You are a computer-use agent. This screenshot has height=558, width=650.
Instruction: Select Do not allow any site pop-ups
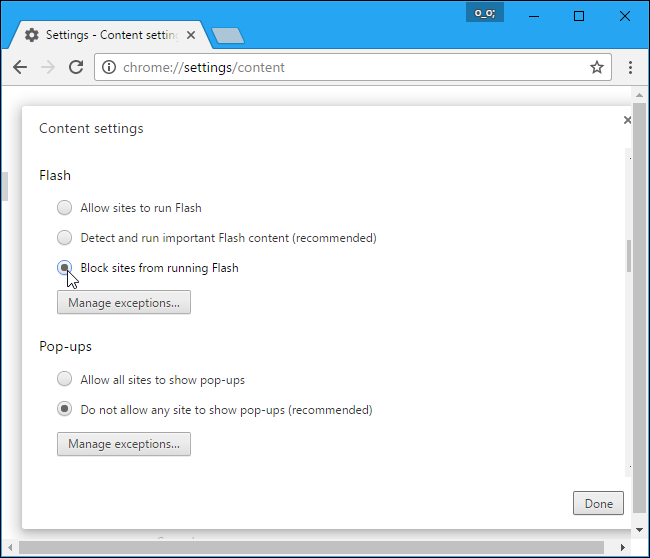[64, 409]
